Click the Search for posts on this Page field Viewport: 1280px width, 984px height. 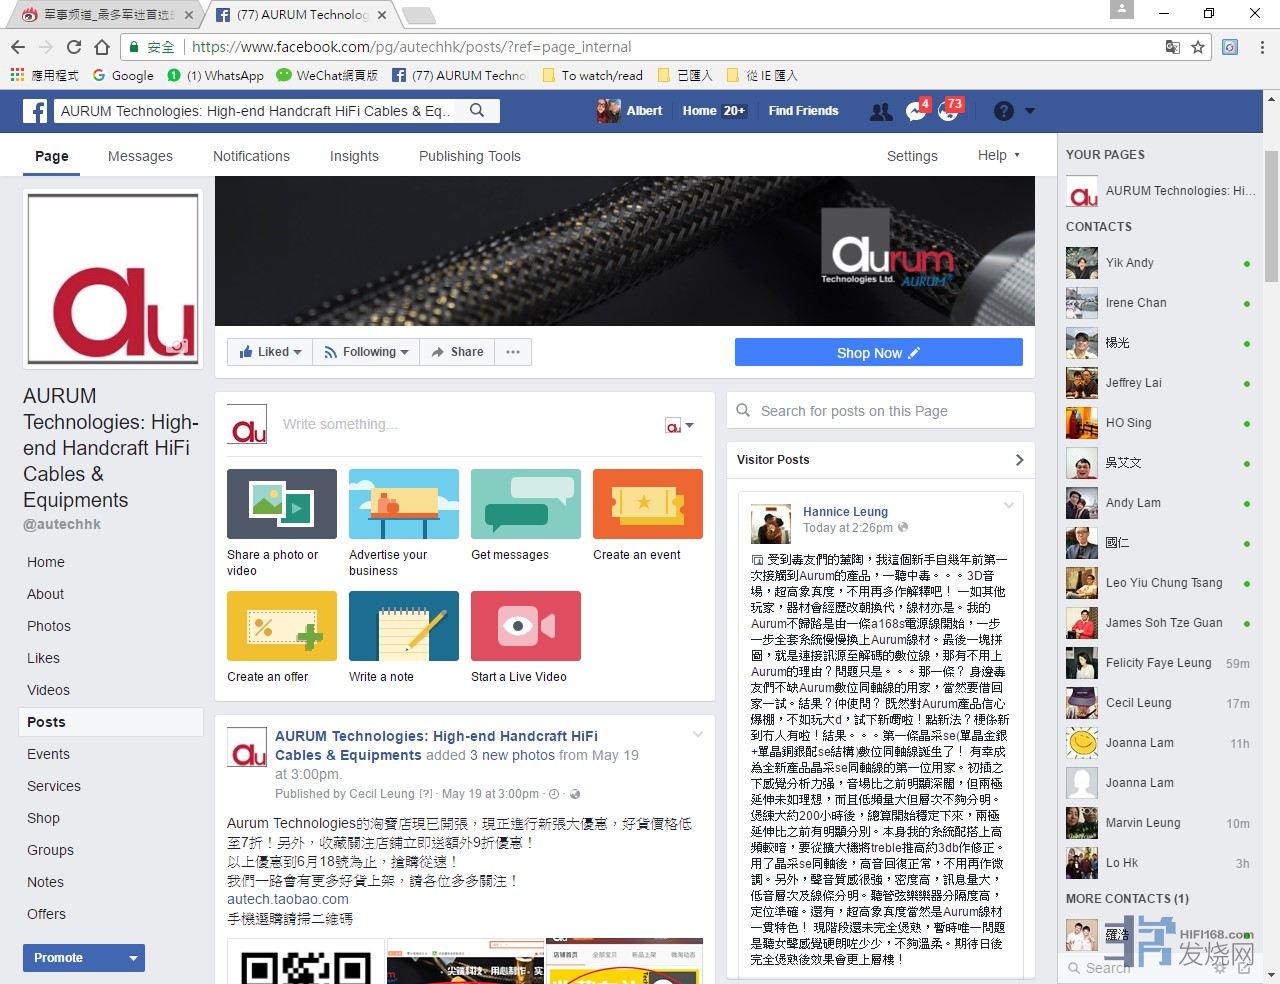coord(880,411)
